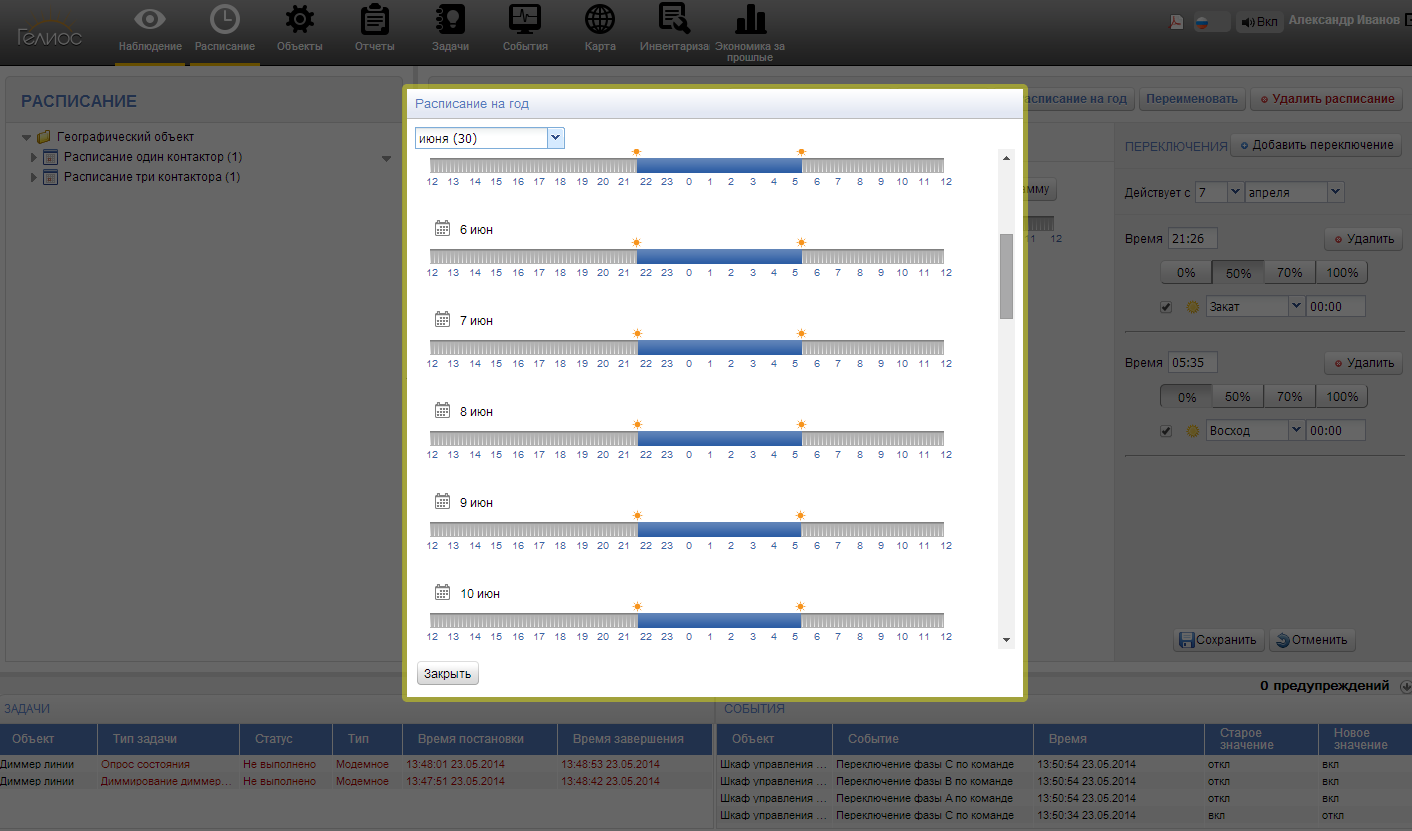The image size is (1412, 831).
Task: Collapse the Географический объект tree node
Action: pyautogui.click(x=26, y=137)
